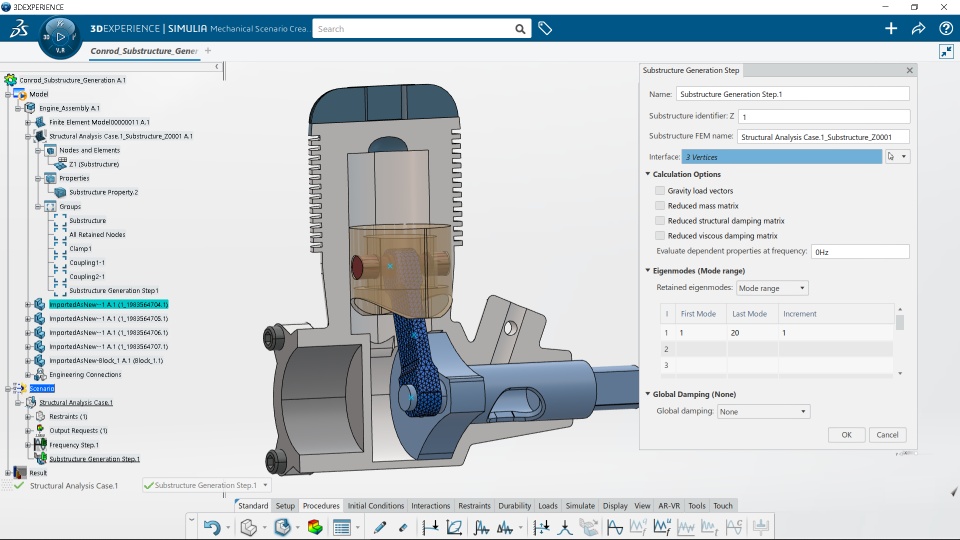This screenshot has width=960, height=540.
Task: Click the Undo icon in toolbar
Action: [x=212, y=527]
